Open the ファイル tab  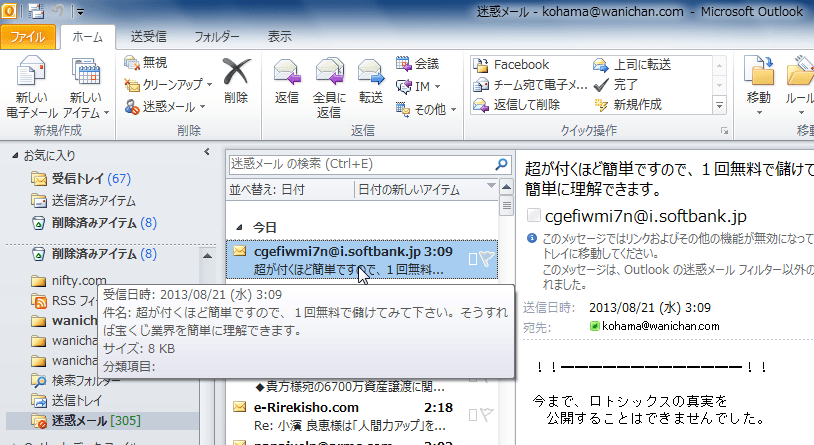pyautogui.click(x=28, y=37)
